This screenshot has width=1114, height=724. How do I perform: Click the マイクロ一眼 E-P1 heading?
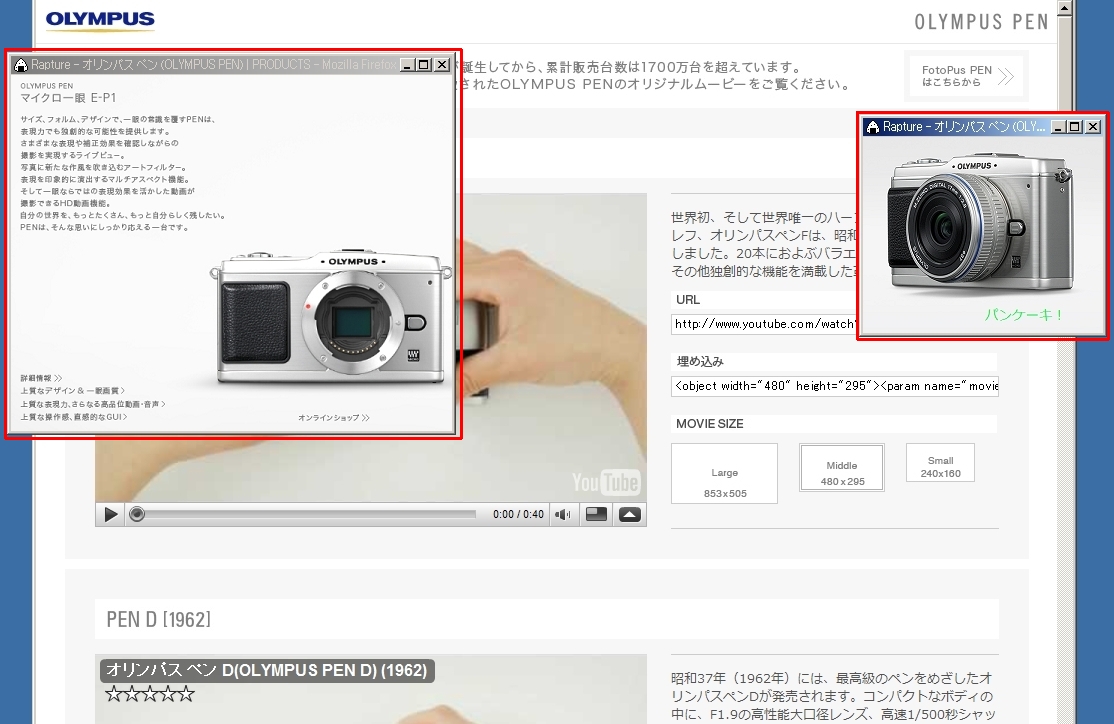tap(68, 98)
